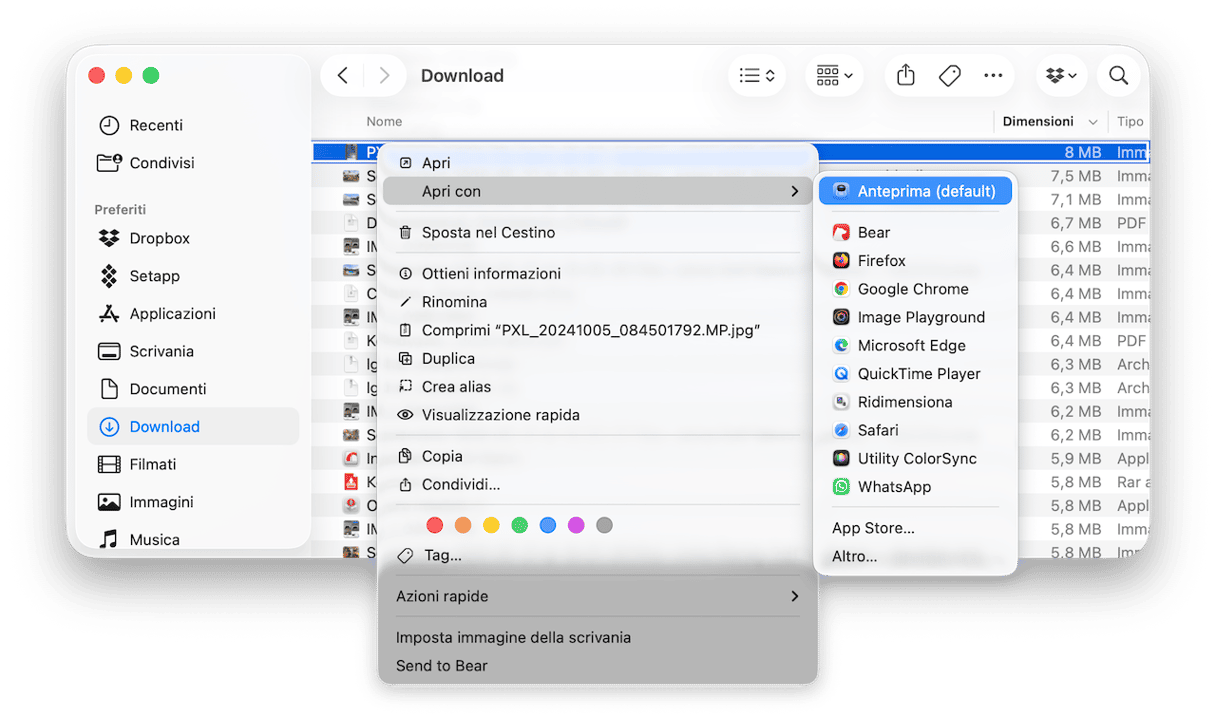Open Musica in the sidebar

click(193, 539)
